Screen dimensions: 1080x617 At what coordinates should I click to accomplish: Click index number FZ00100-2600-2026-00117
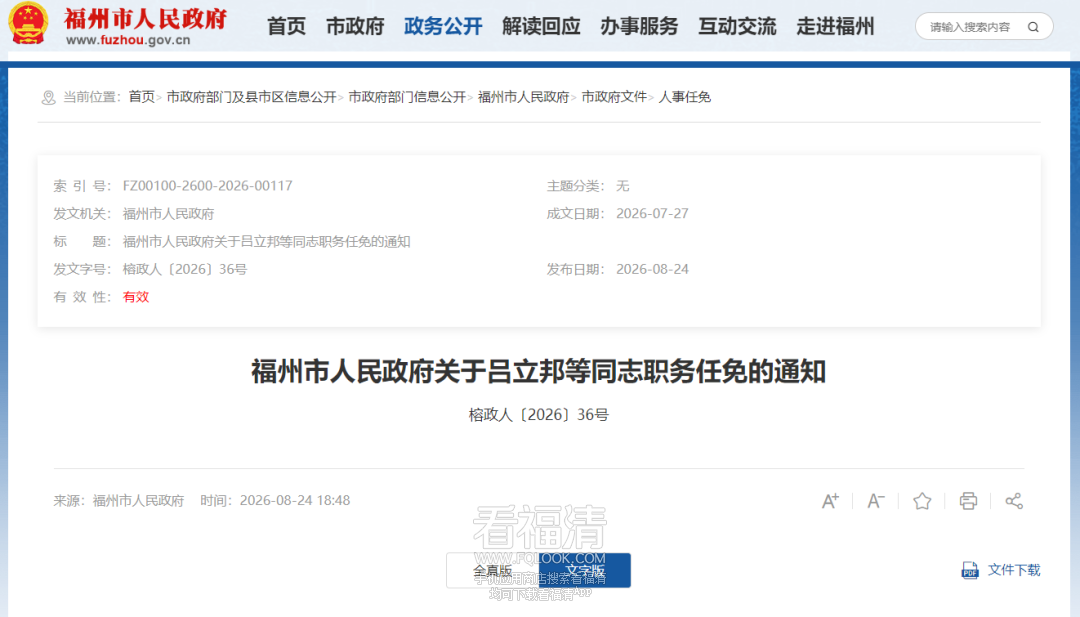click(x=207, y=186)
